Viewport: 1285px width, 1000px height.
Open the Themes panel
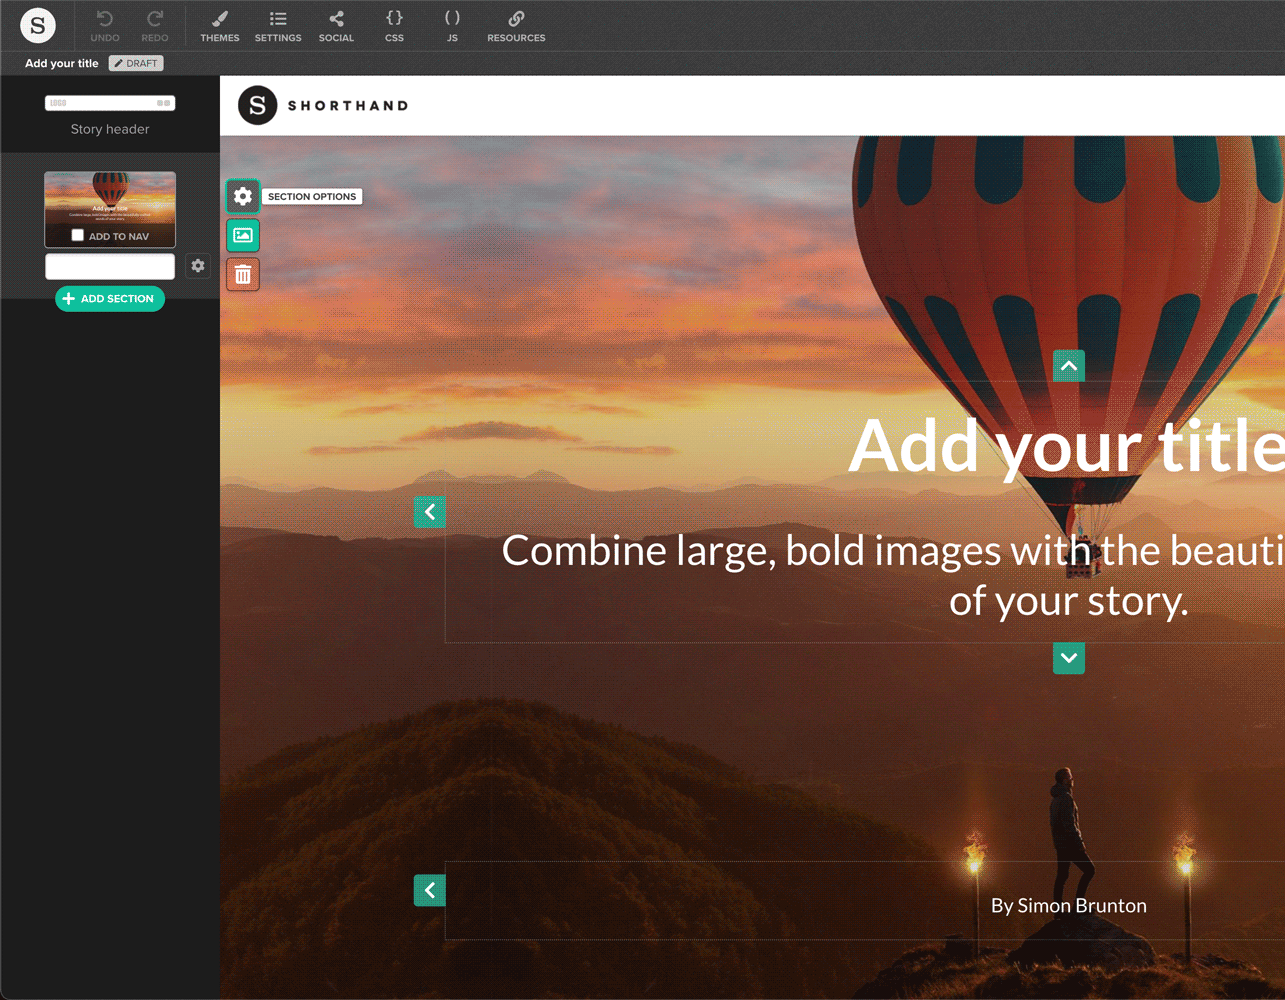pos(220,26)
